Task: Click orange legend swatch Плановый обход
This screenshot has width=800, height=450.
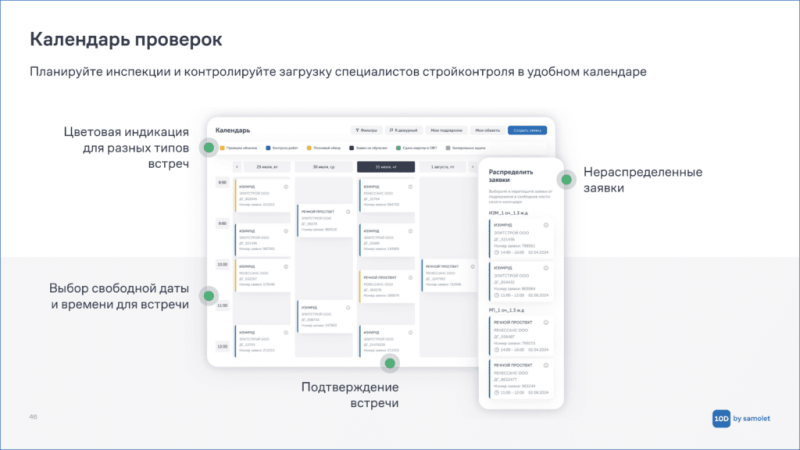Action: [309, 148]
